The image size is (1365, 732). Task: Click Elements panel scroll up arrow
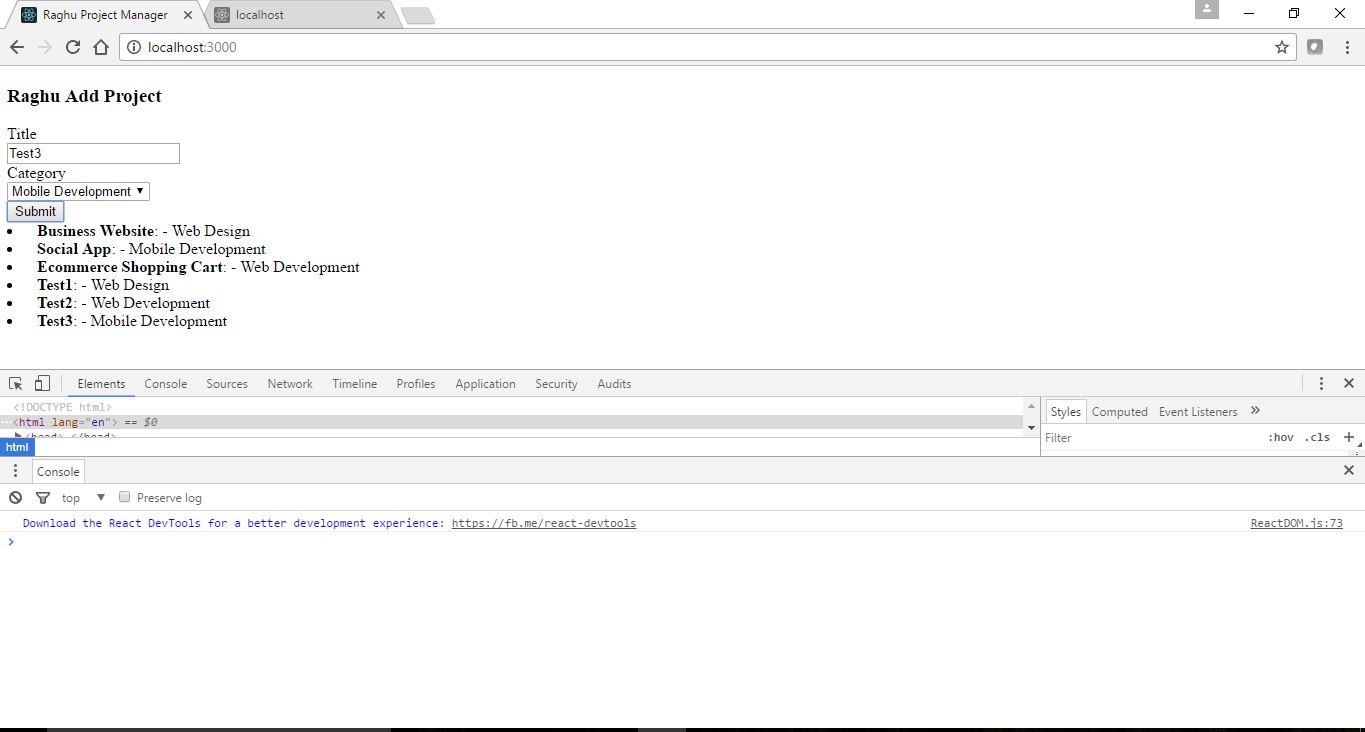[x=1031, y=406]
